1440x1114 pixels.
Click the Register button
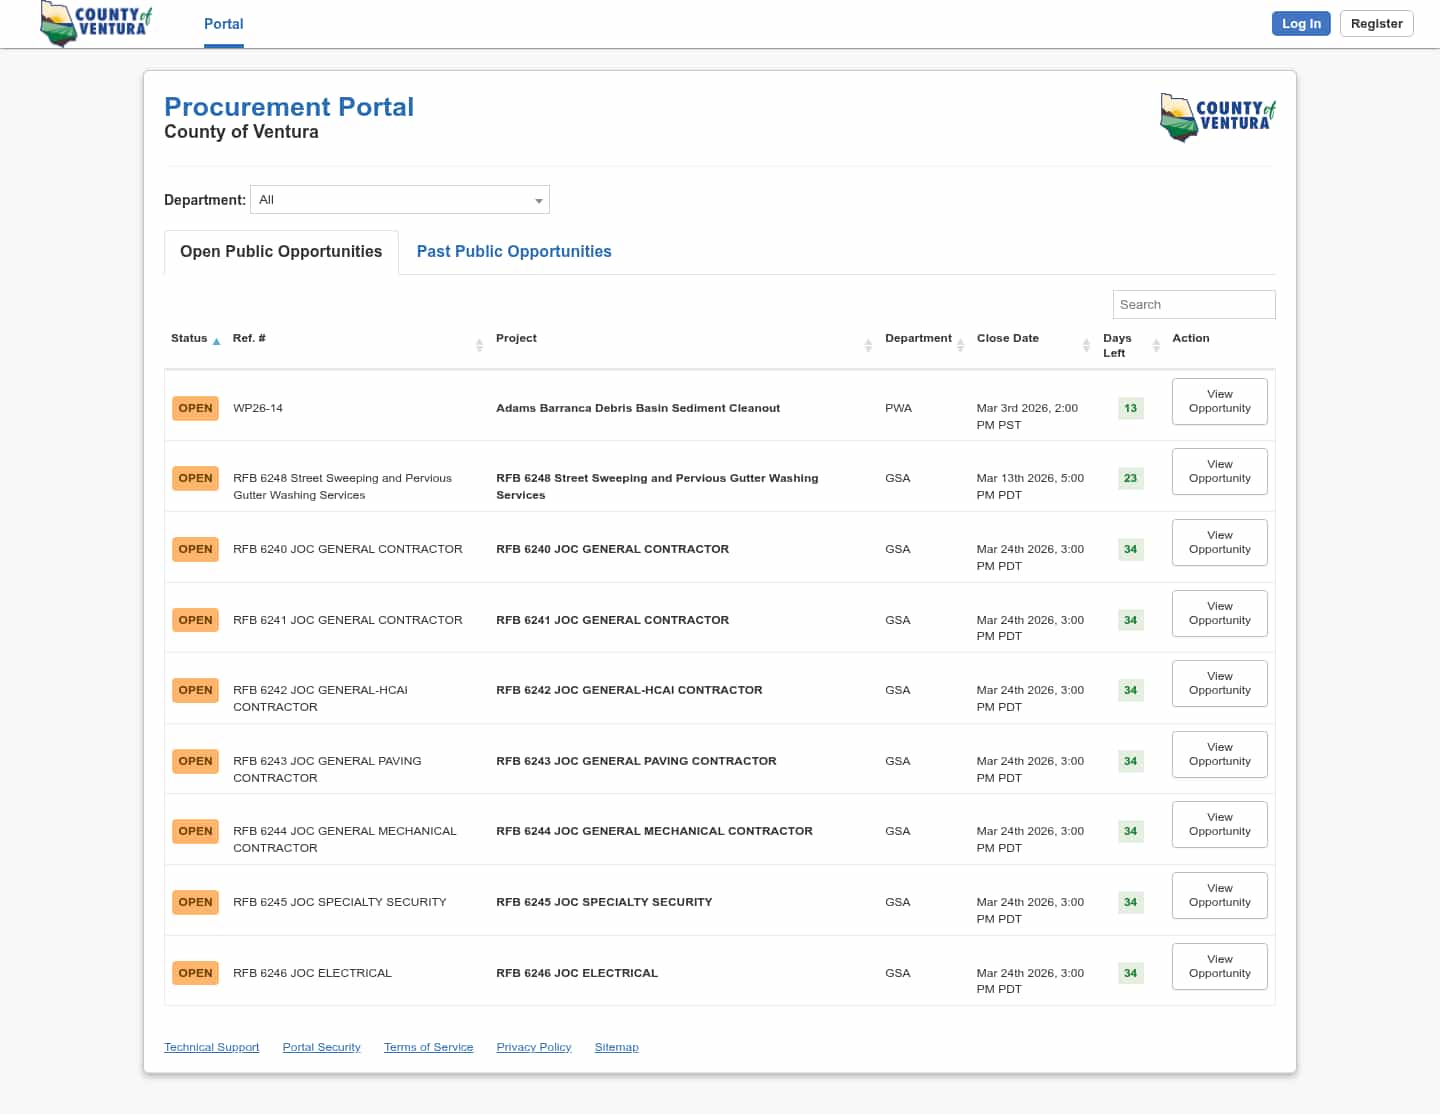1376,24
